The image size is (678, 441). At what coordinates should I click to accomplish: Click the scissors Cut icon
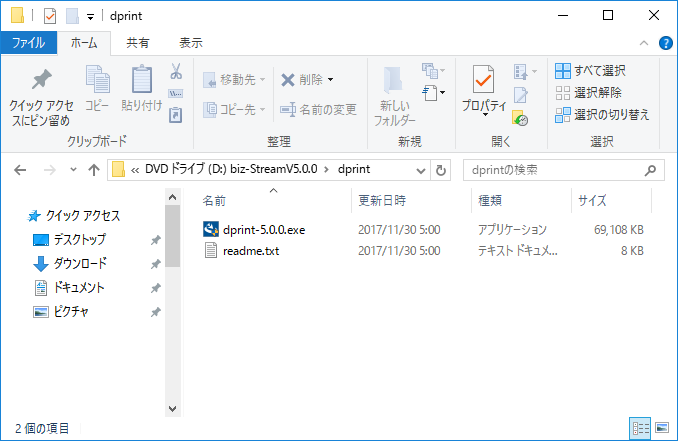(x=176, y=71)
